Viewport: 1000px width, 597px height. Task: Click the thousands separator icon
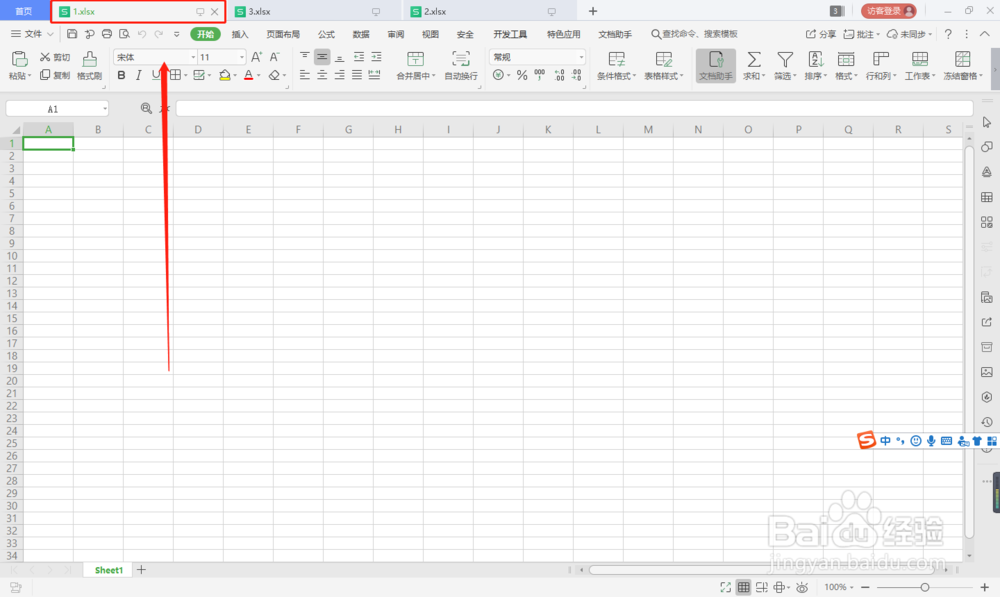click(540, 75)
